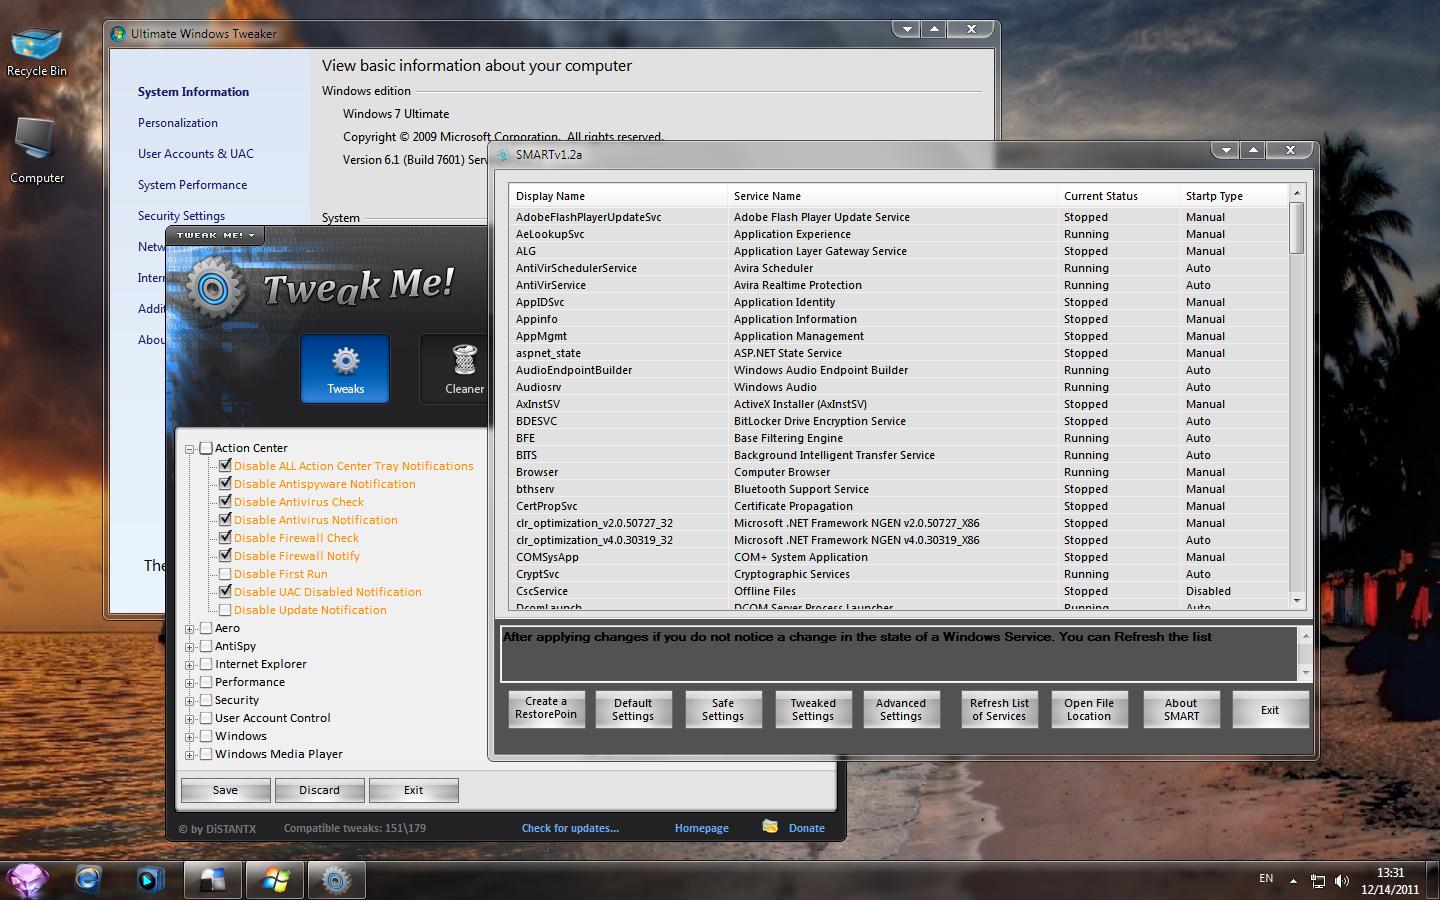Open the Recycle Bin desktop icon
1440x900 pixels.
click(36, 52)
